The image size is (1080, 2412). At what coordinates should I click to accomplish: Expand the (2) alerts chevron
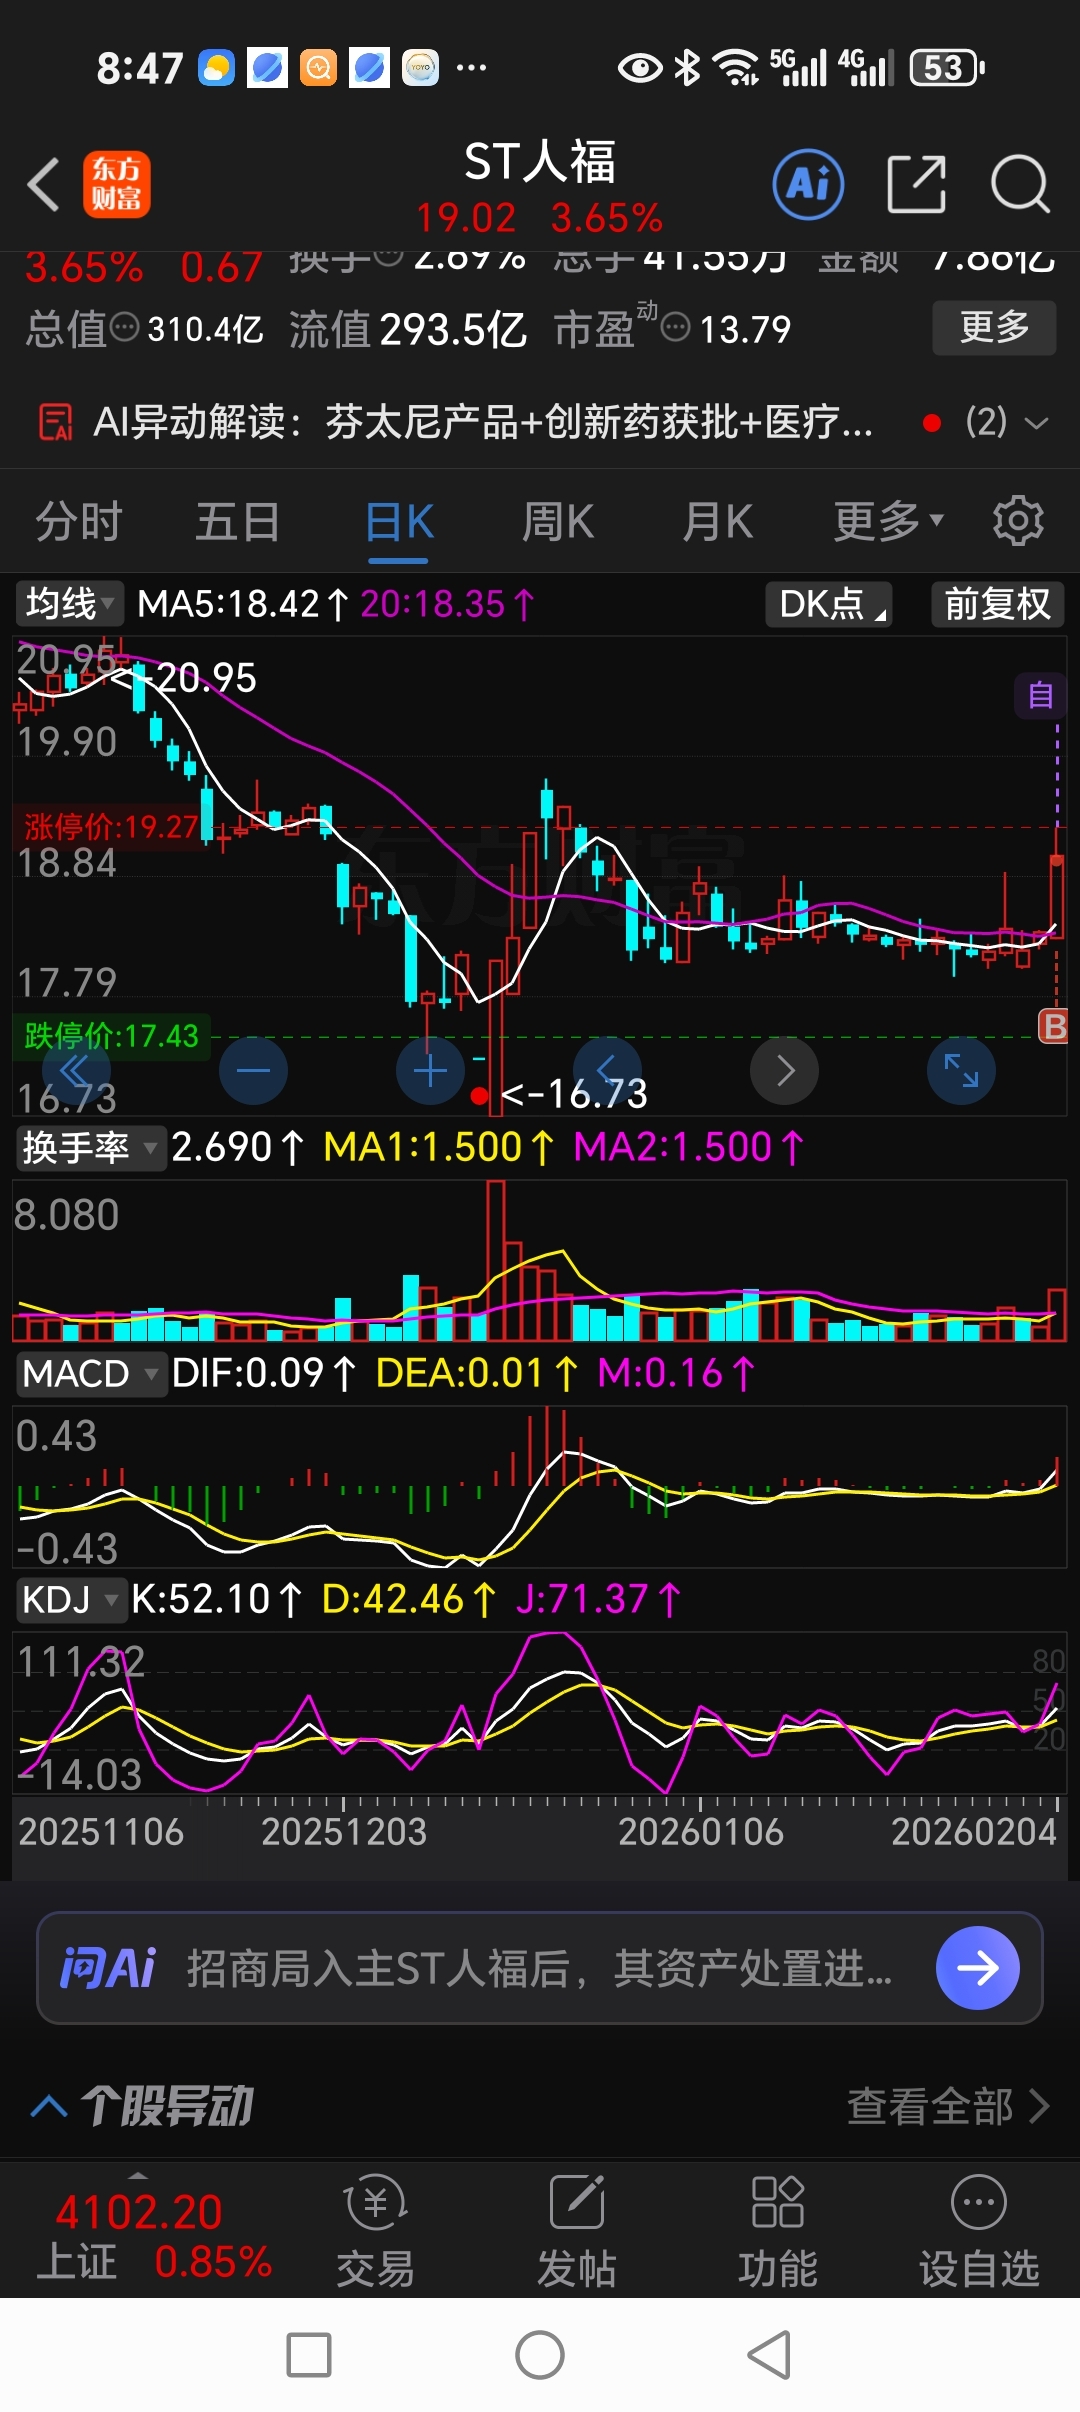click(x=1037, y=423)
